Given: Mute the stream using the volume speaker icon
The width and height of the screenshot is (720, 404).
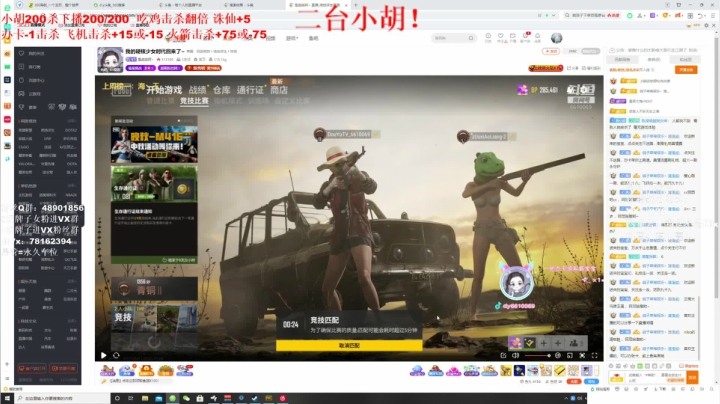Looking at the screenshot, I should click(x=516, y=355).
